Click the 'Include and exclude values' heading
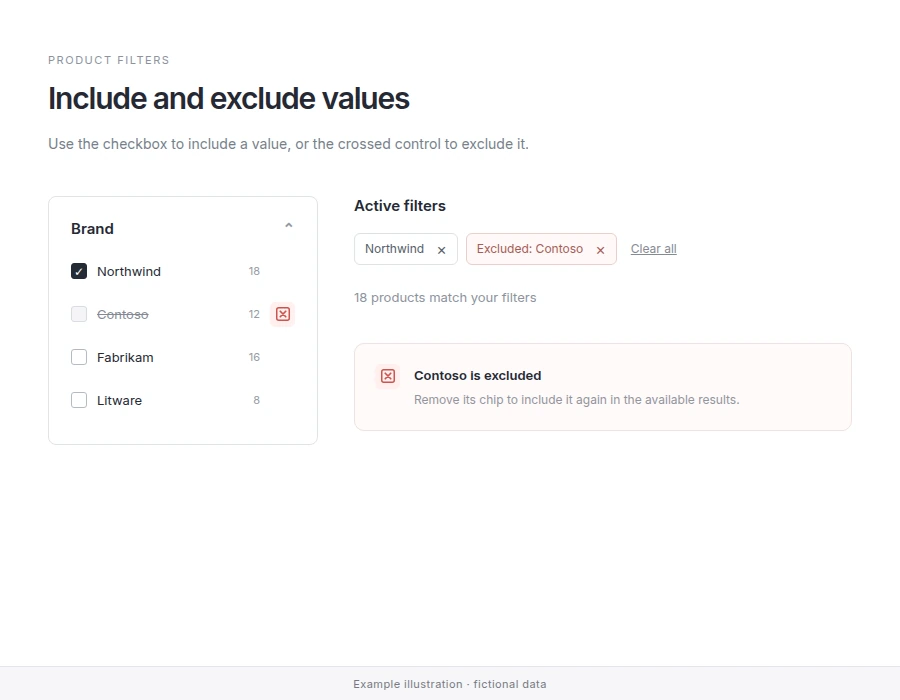The image size is (900, 700). 228,98
